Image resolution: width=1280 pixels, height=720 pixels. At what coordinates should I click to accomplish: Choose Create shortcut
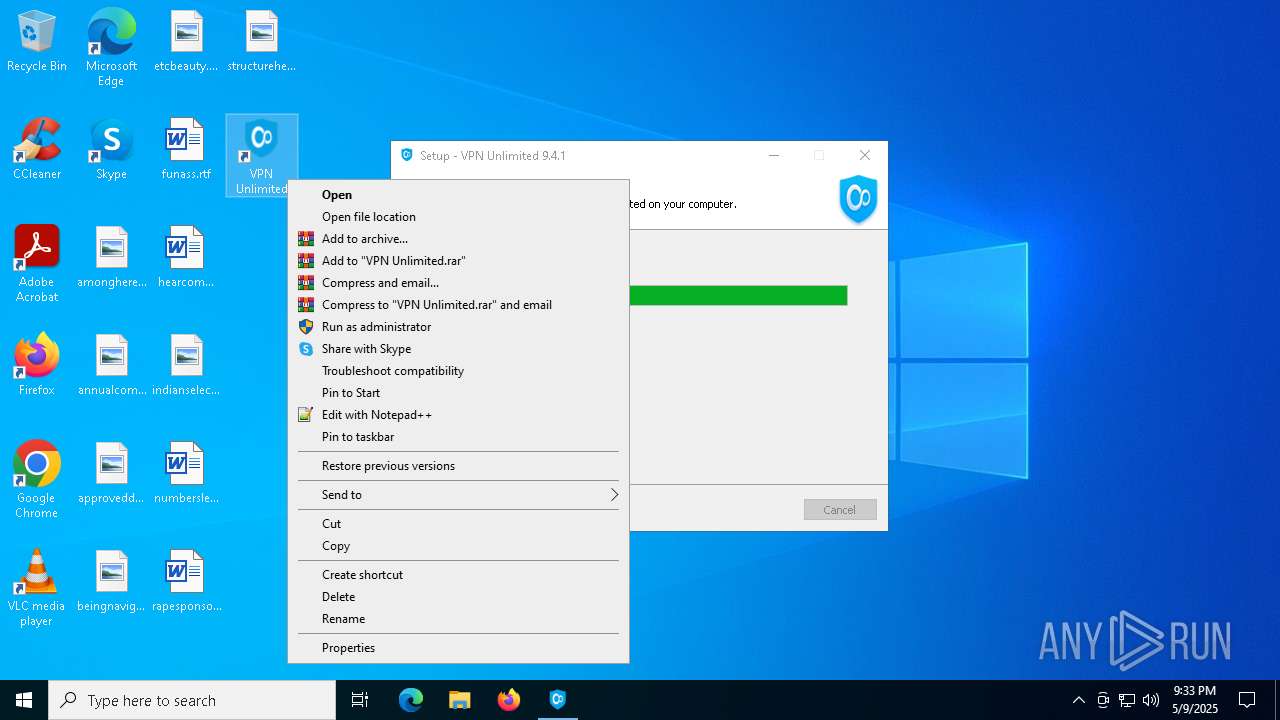pyautogui.click(x=458, y=575)
